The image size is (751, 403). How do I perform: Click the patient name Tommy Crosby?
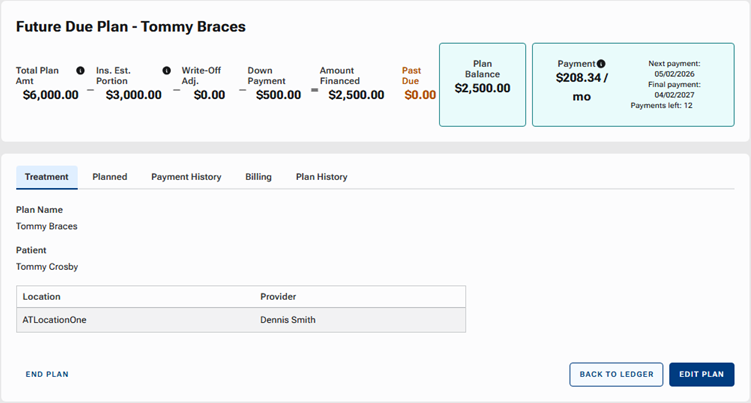coord(47,267)
